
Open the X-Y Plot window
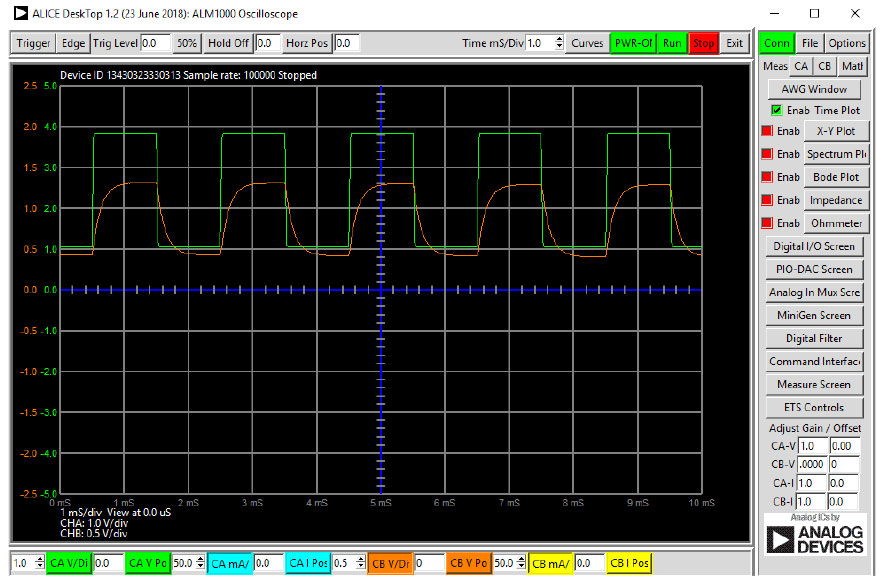tap(836, 131)
